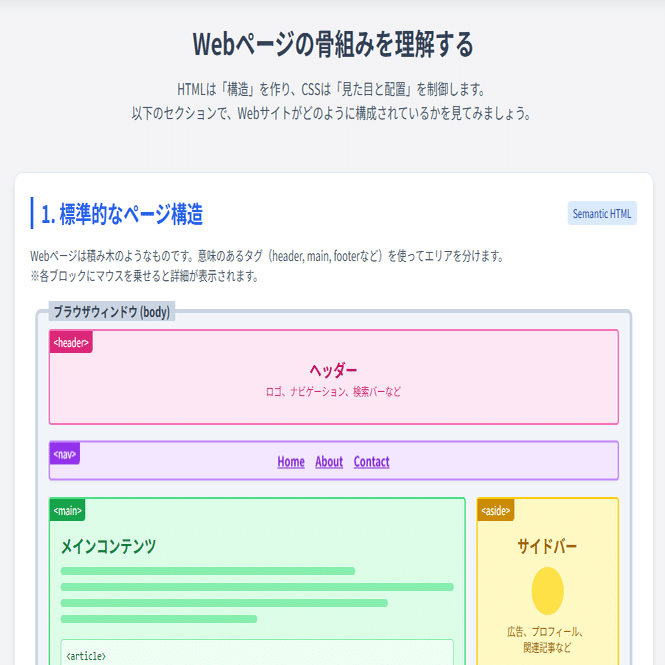
Task: Click the <nav> tag label
Action: [64, 454]
